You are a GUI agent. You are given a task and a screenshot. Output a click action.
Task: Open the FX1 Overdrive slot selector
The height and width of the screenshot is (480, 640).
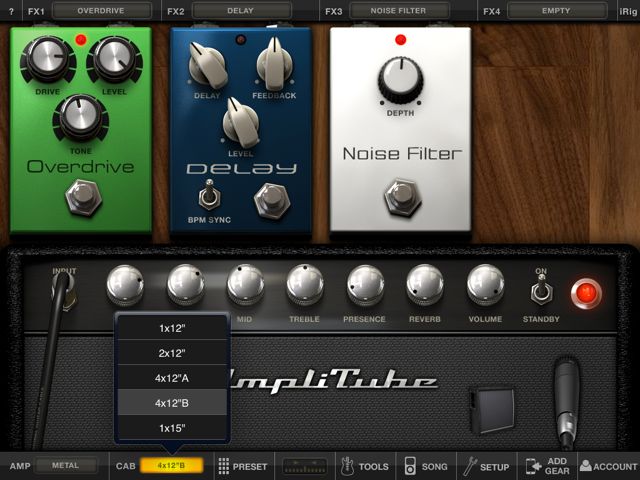point(101,11)
